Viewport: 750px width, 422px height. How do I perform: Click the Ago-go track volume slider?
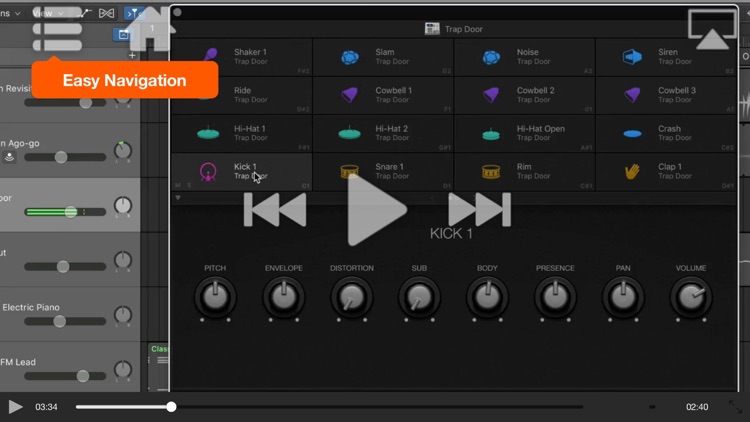coord(65,157)
